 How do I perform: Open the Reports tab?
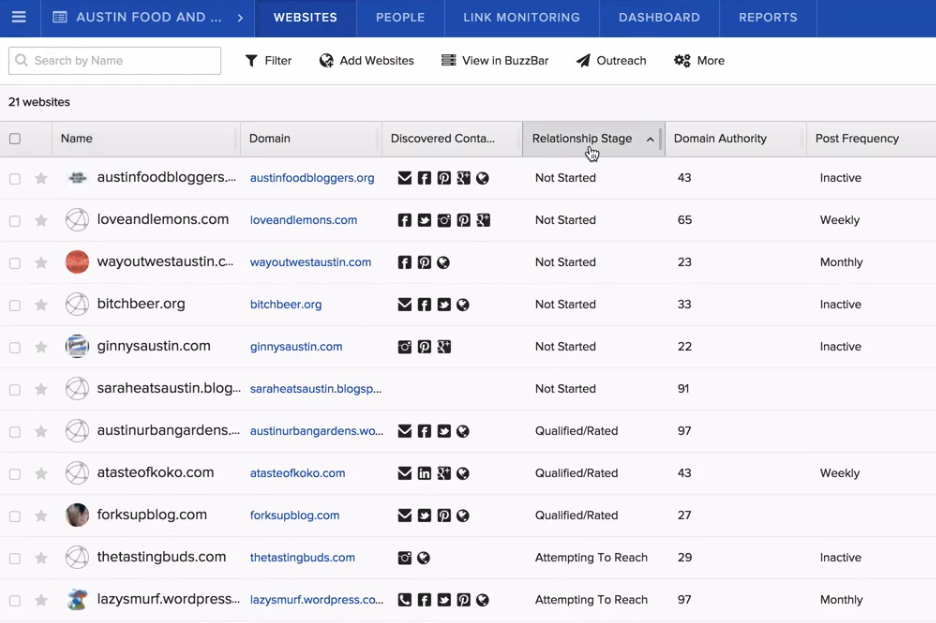pyautogui.click(x=768, y=18)
